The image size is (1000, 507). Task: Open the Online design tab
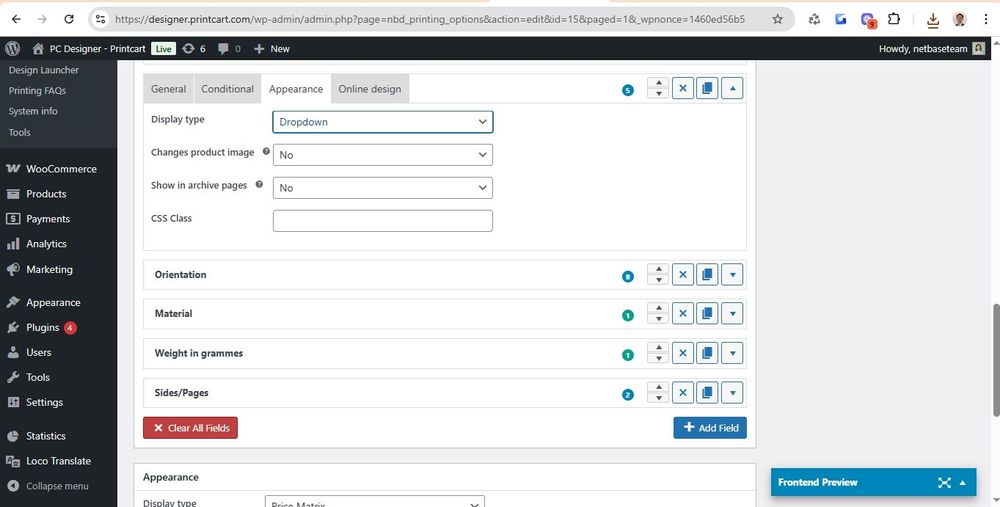369,89
